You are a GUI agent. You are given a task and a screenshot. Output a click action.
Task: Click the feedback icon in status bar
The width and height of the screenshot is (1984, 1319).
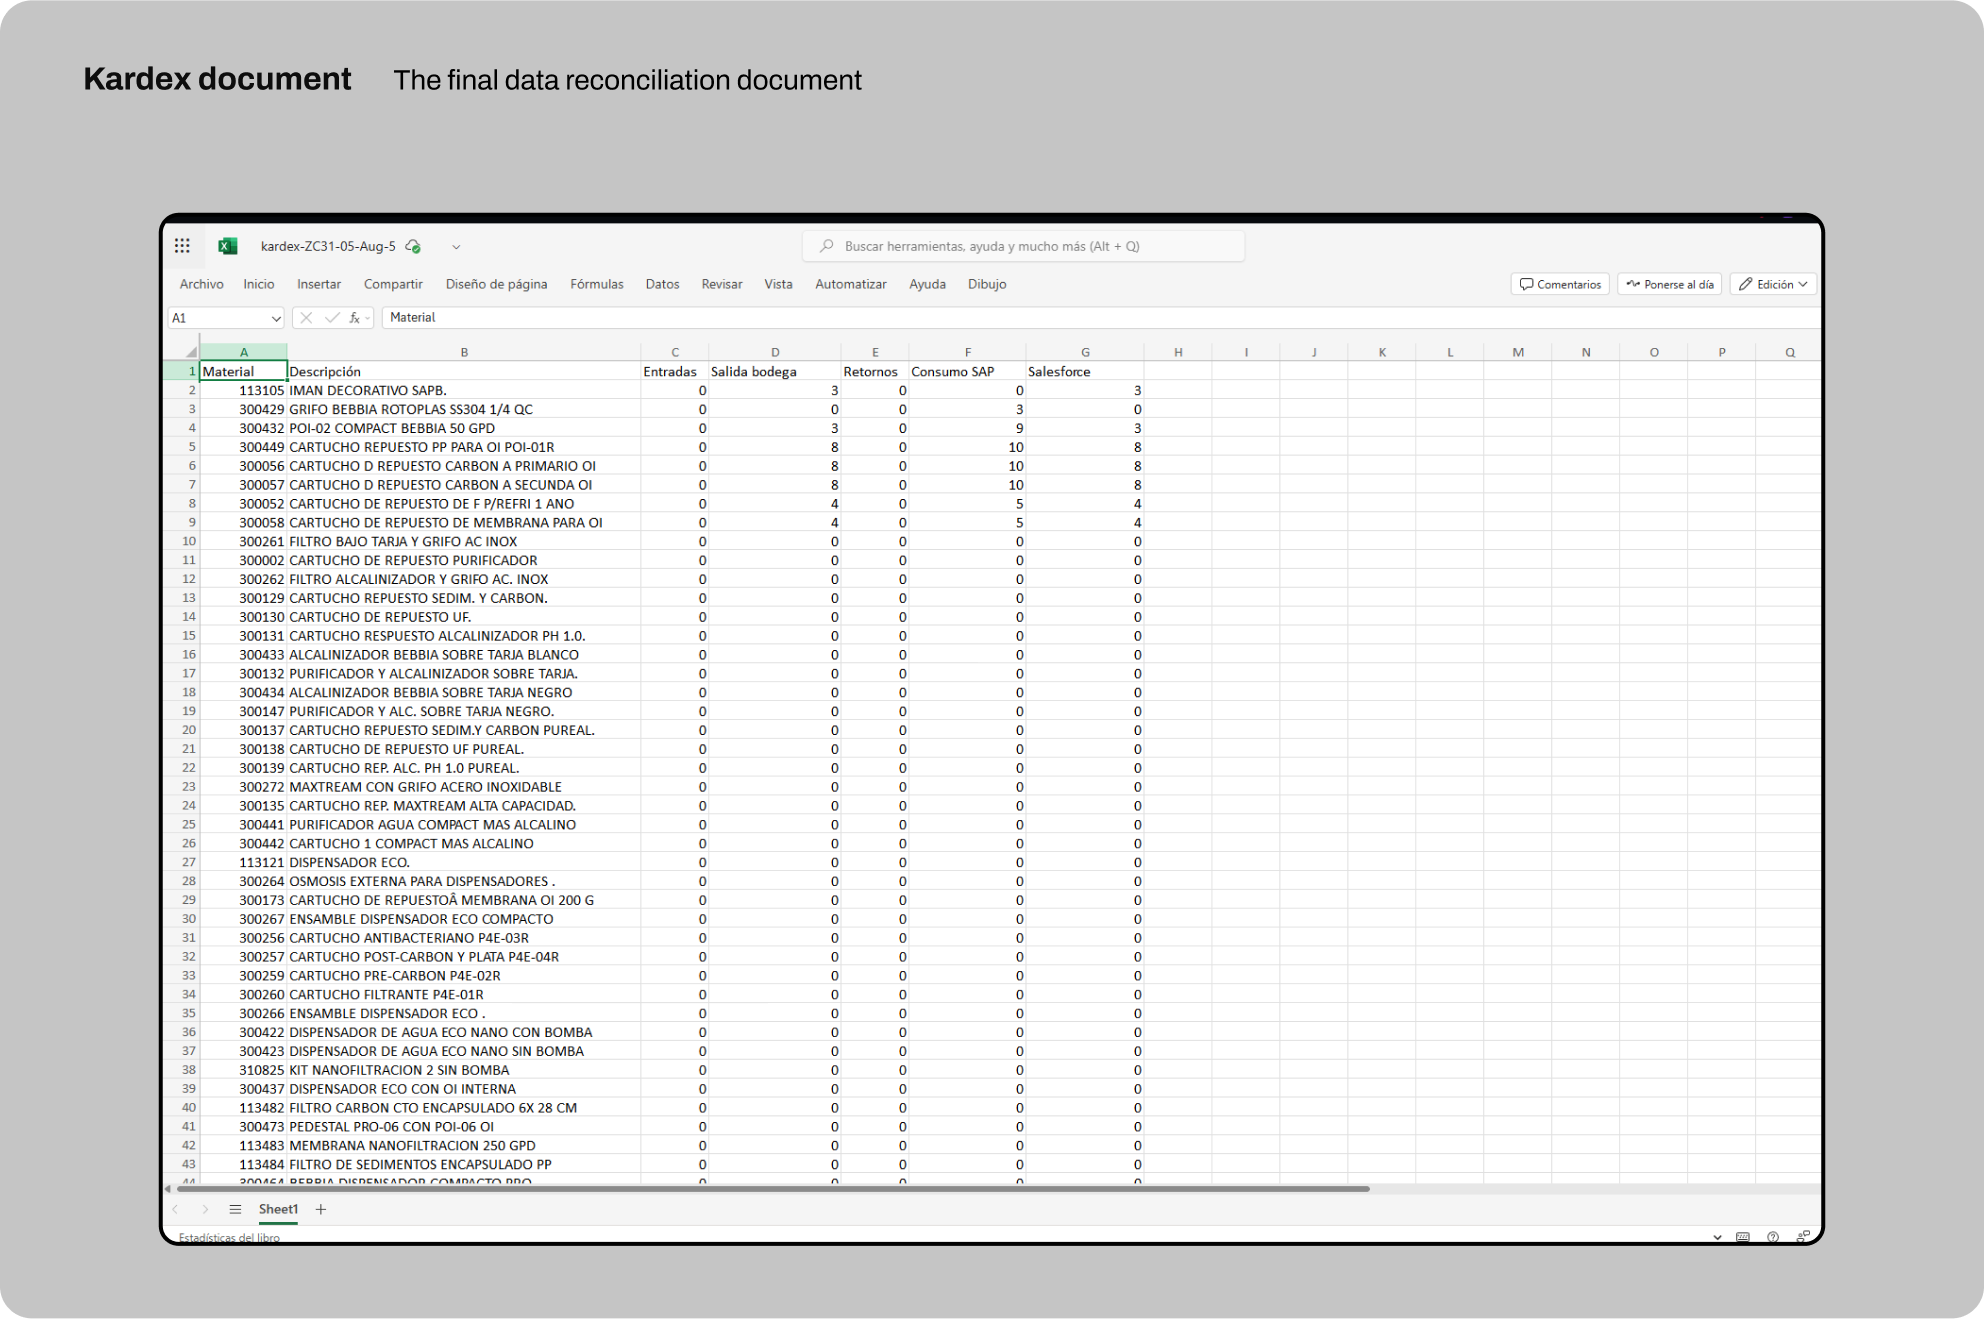[x=1803, y=1237]
